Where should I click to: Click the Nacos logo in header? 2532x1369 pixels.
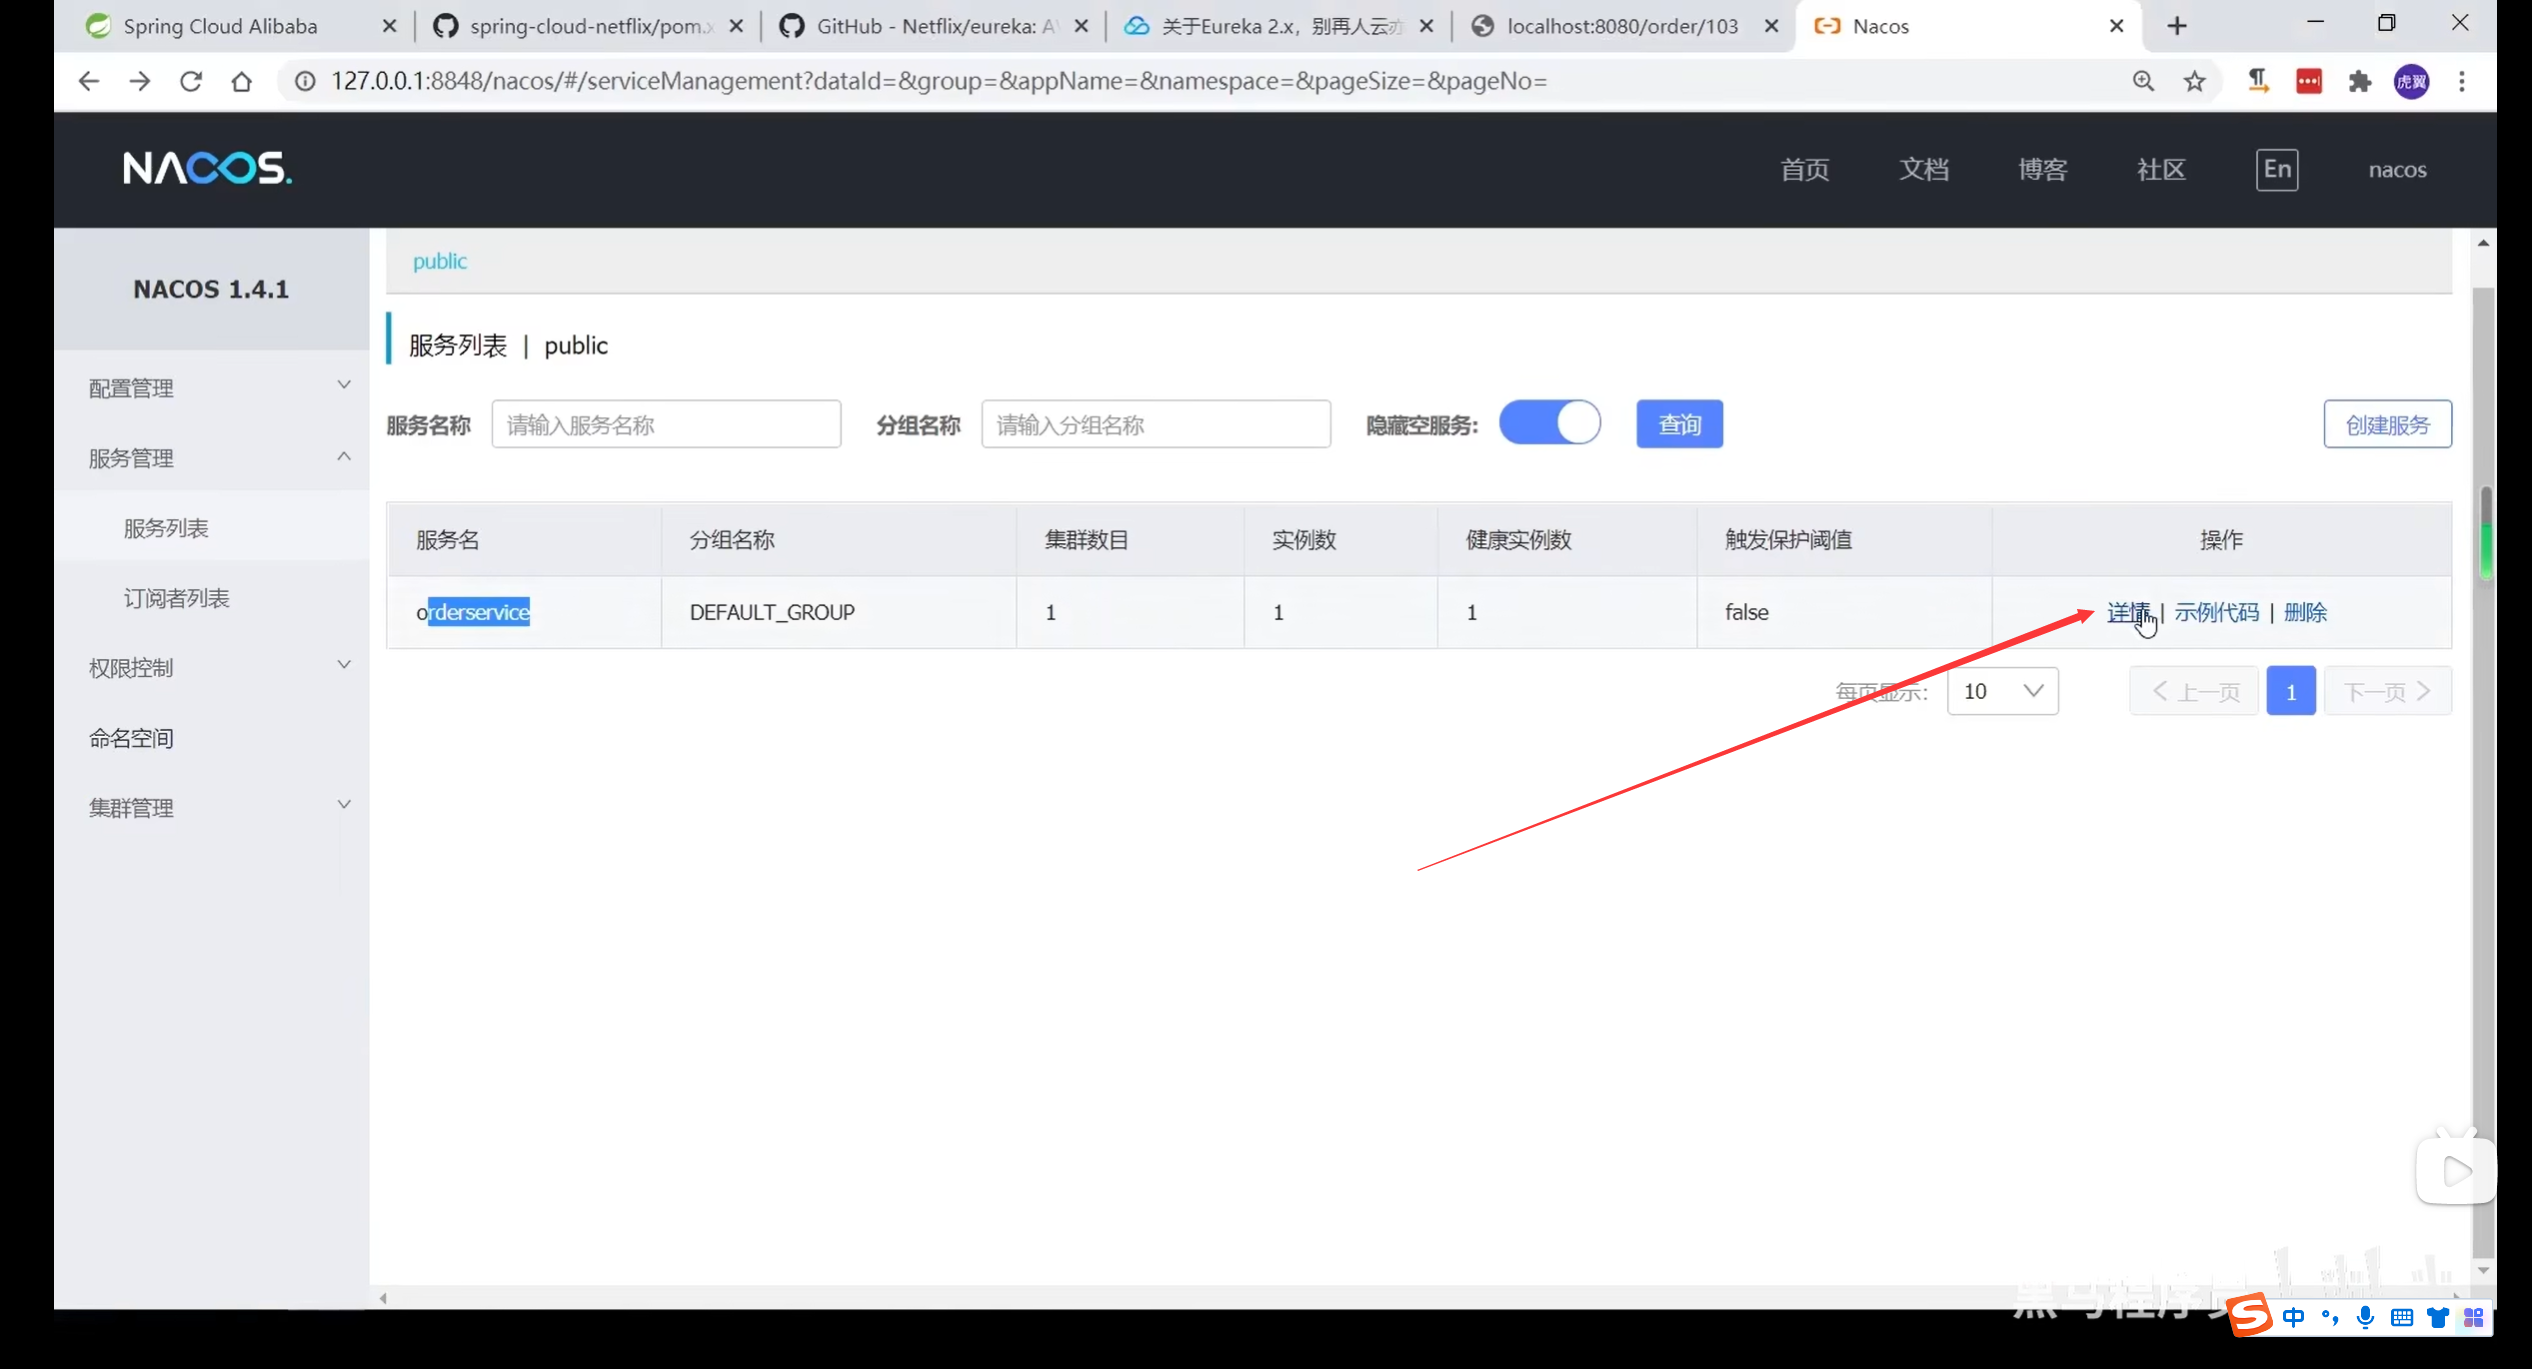click(207, 168)
